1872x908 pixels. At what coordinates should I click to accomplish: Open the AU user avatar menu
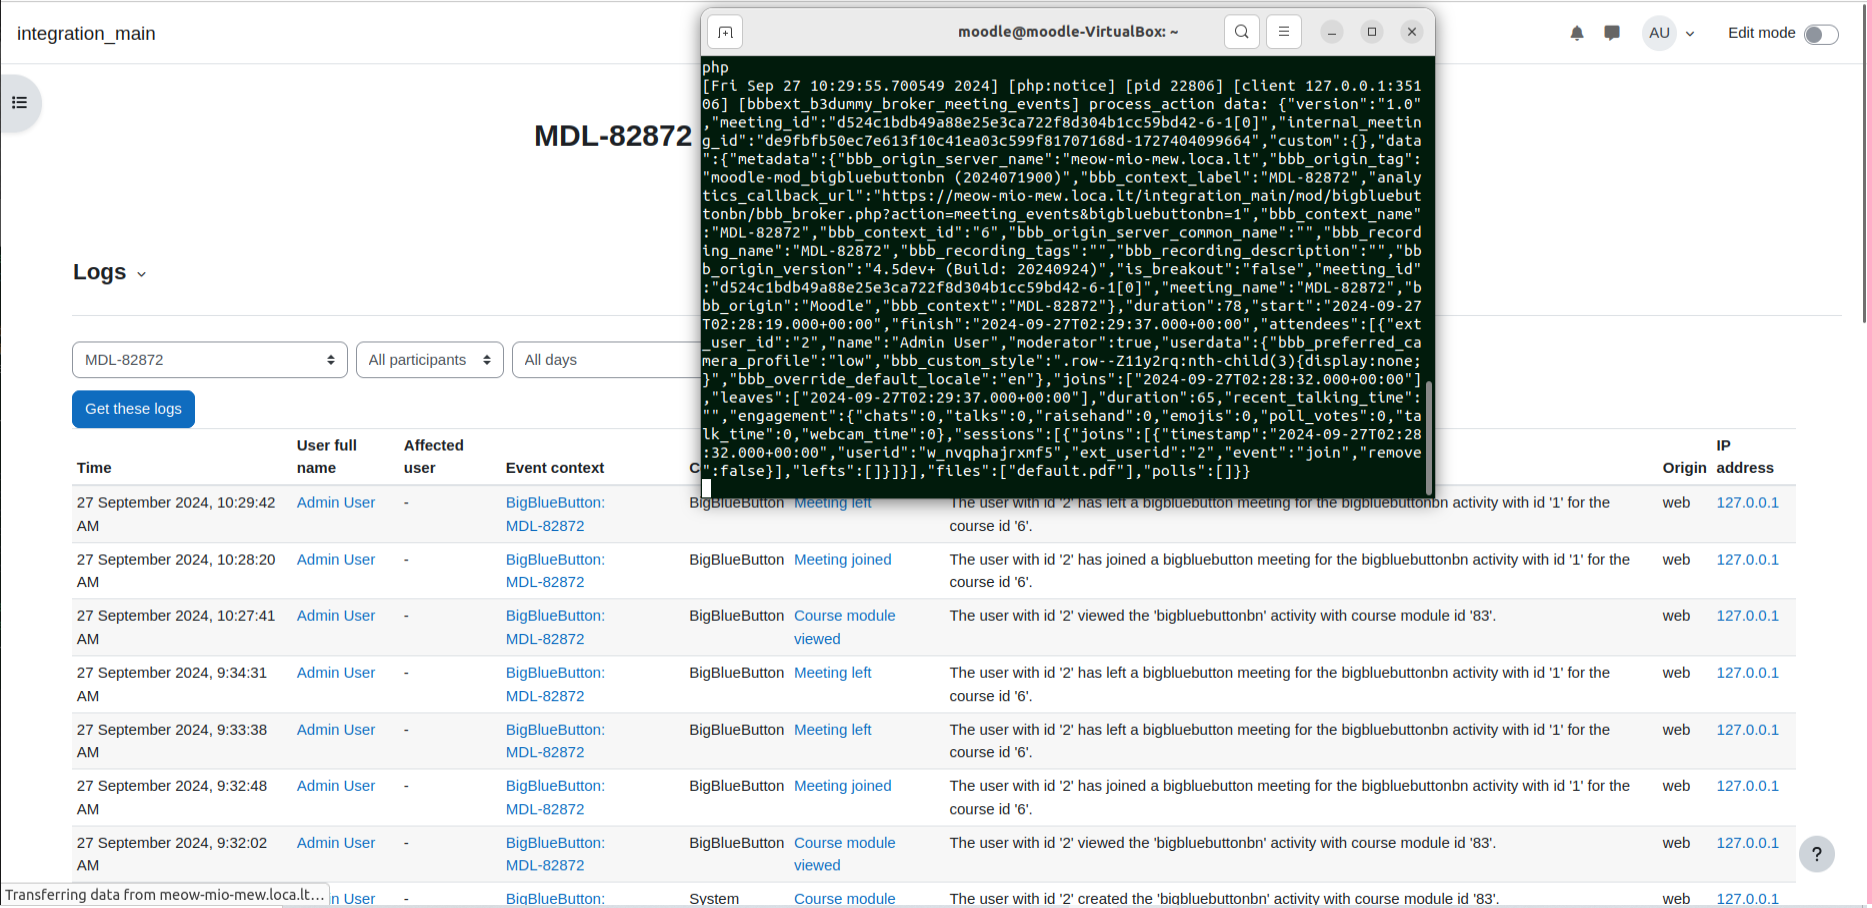[1659, 33]
